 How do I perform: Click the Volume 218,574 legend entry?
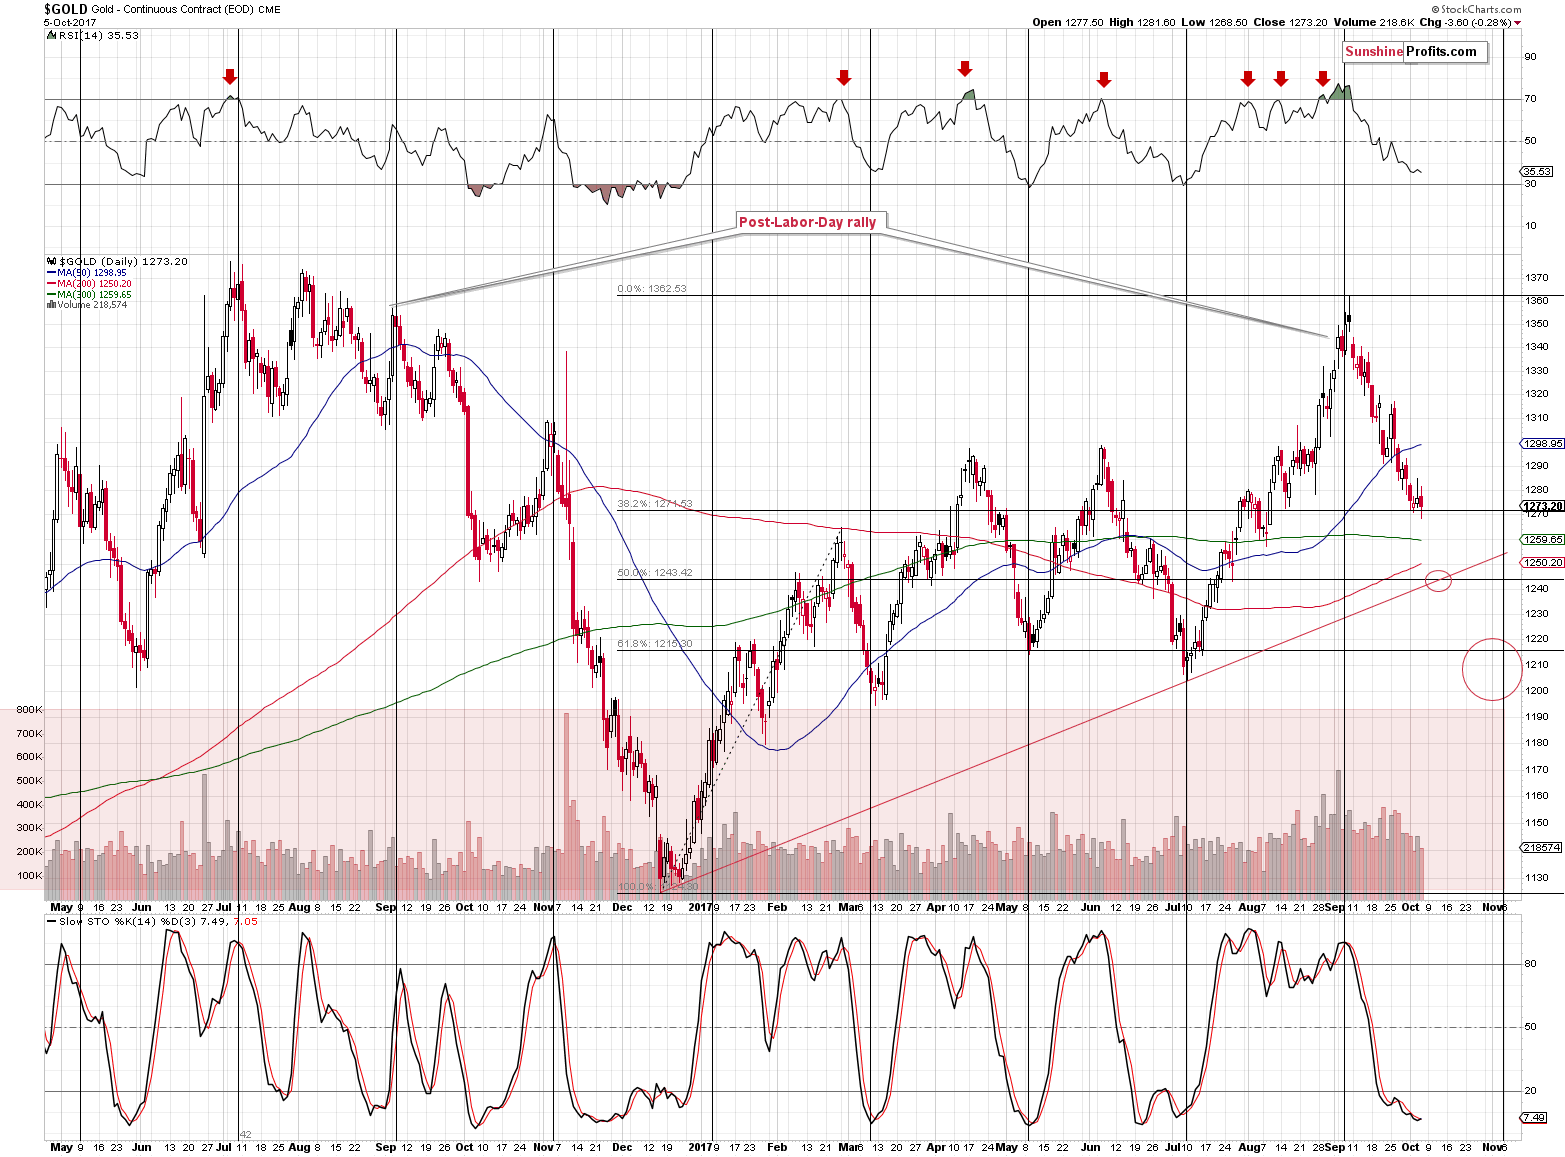[88, 305]
